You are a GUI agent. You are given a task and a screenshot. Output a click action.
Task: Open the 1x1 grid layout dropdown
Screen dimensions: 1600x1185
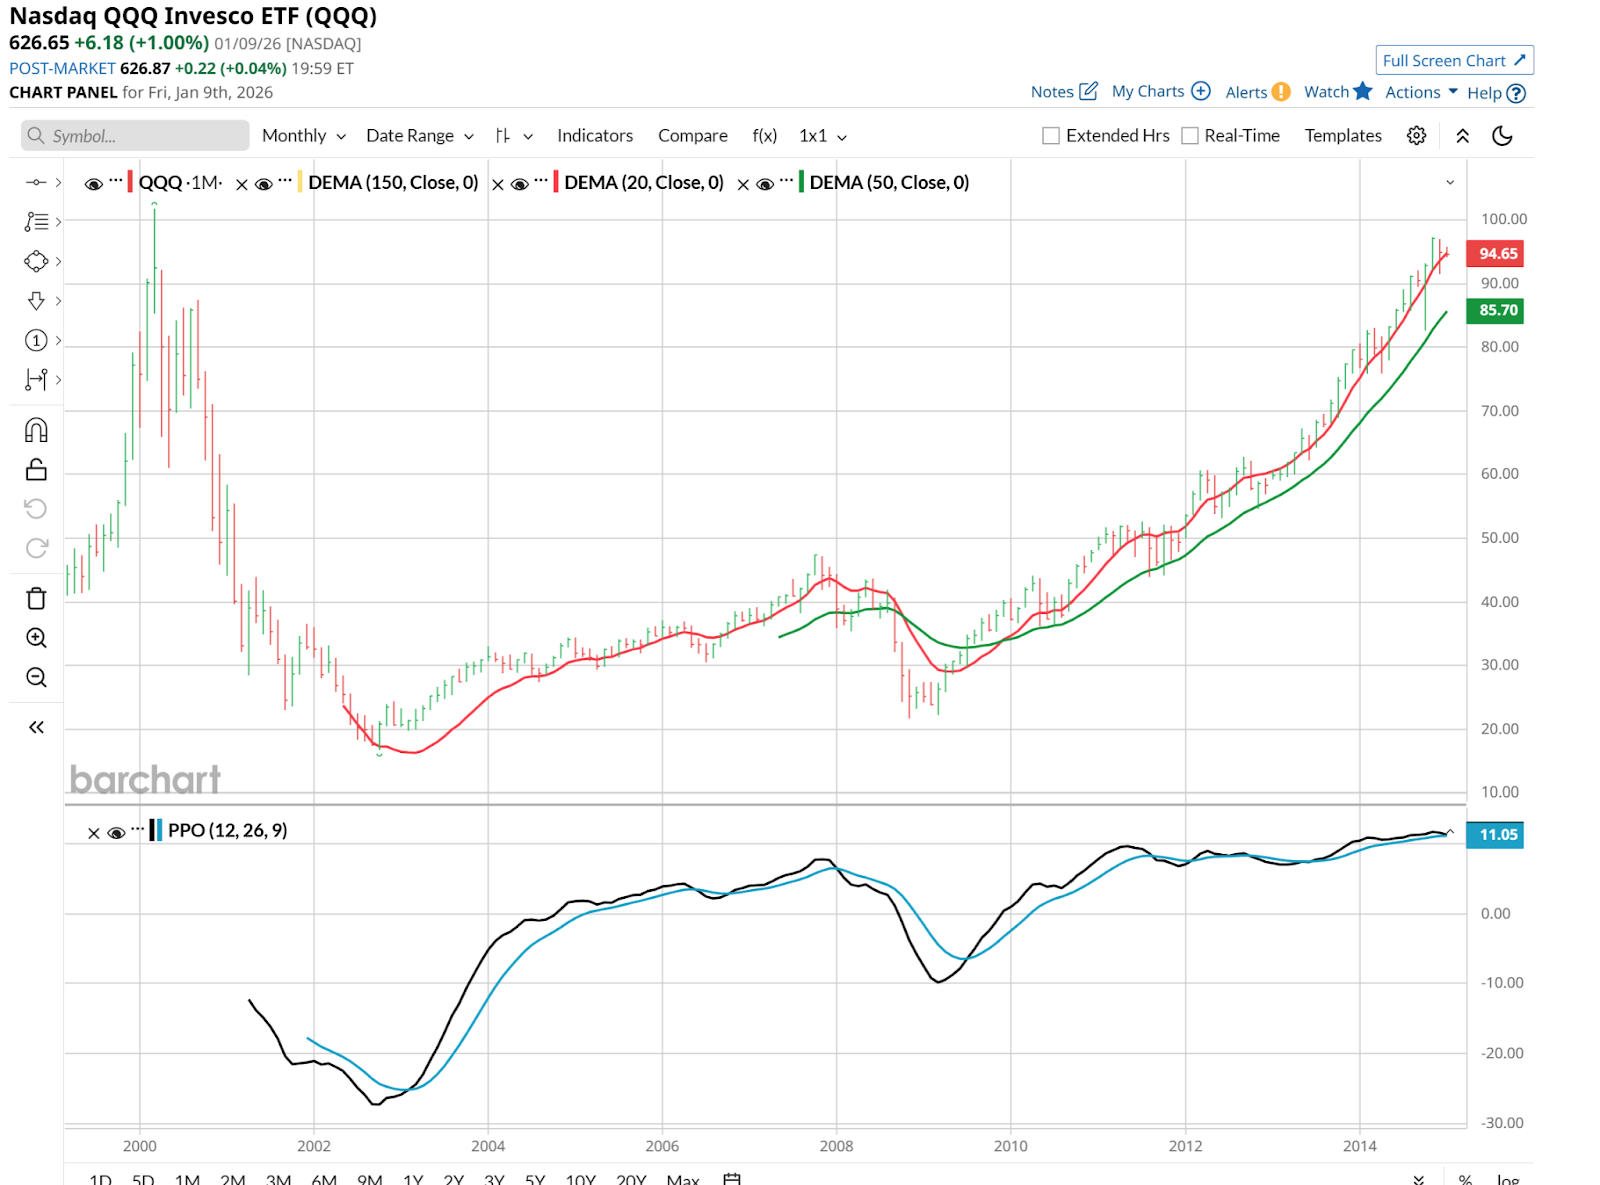click(x=822, y=136)
